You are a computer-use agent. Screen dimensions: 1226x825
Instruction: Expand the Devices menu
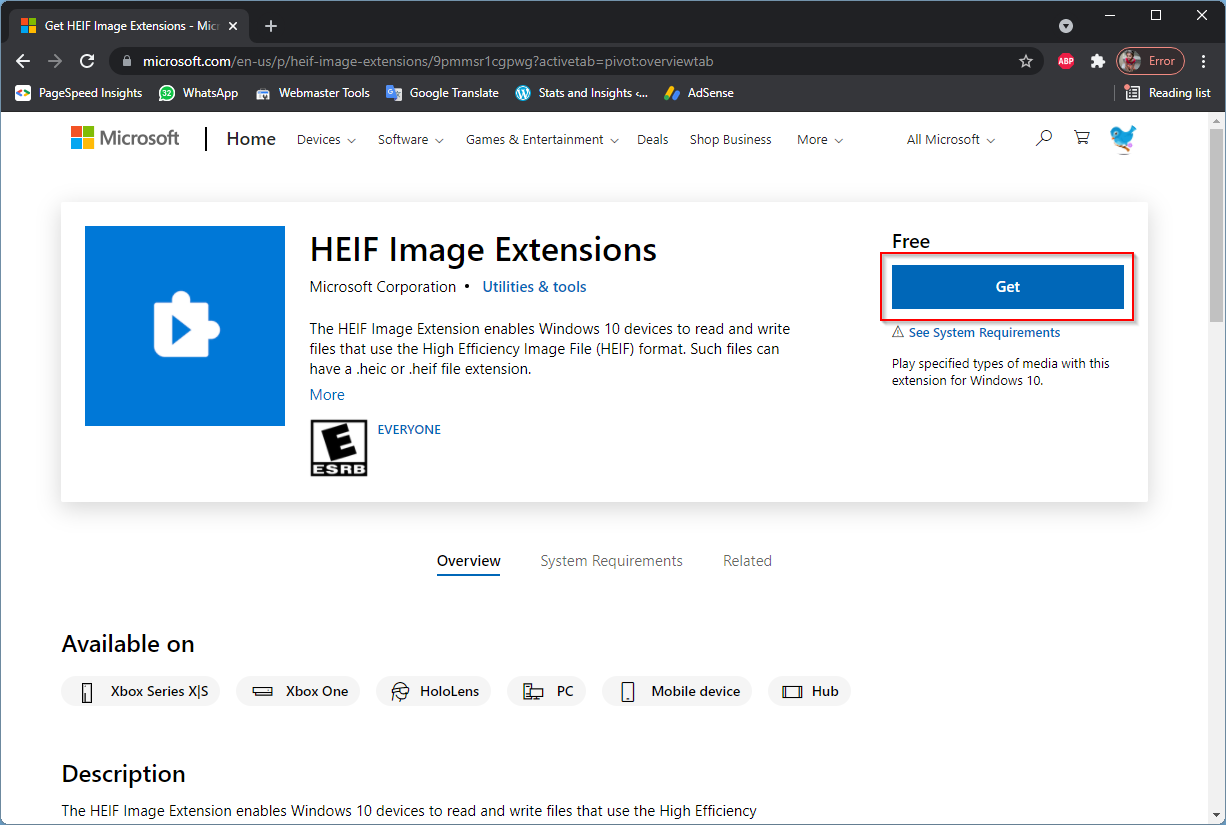tap(327, 140)
